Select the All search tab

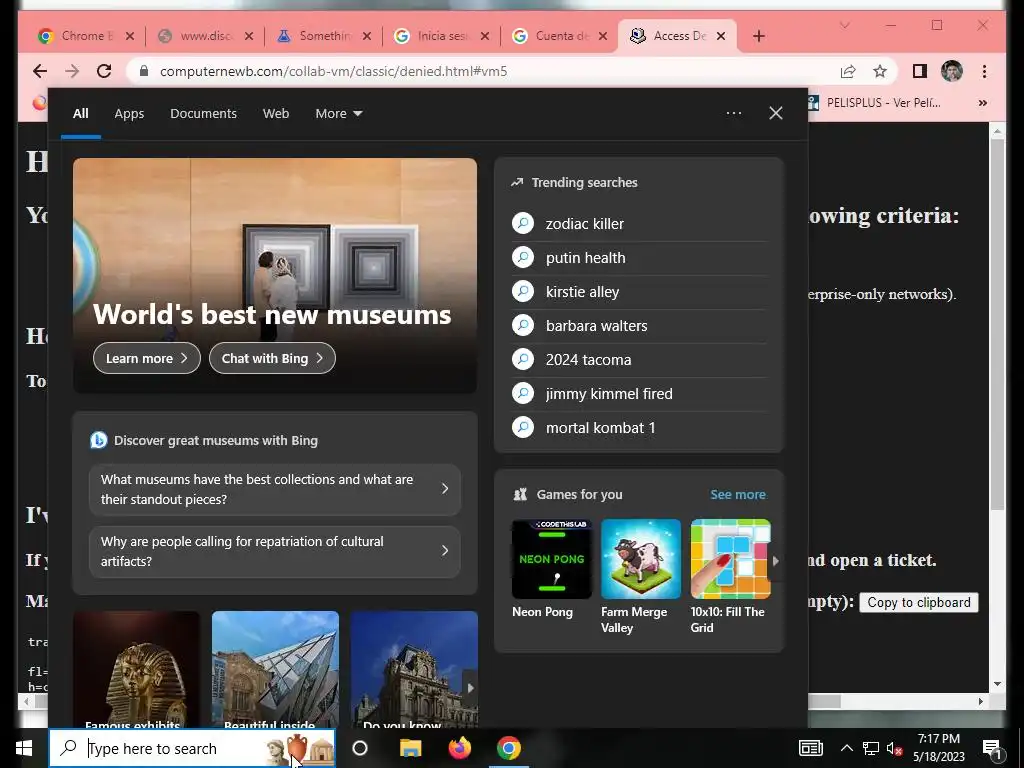(80, 114)
